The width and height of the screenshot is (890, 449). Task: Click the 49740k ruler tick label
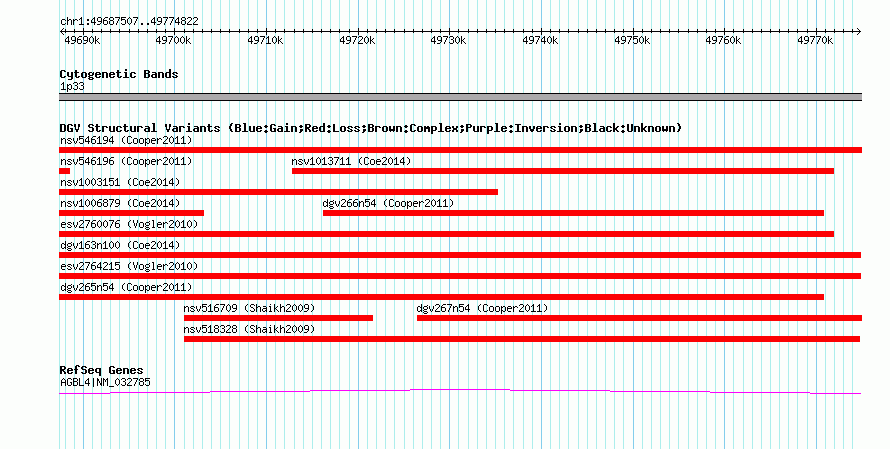click(x=541, y=40)
